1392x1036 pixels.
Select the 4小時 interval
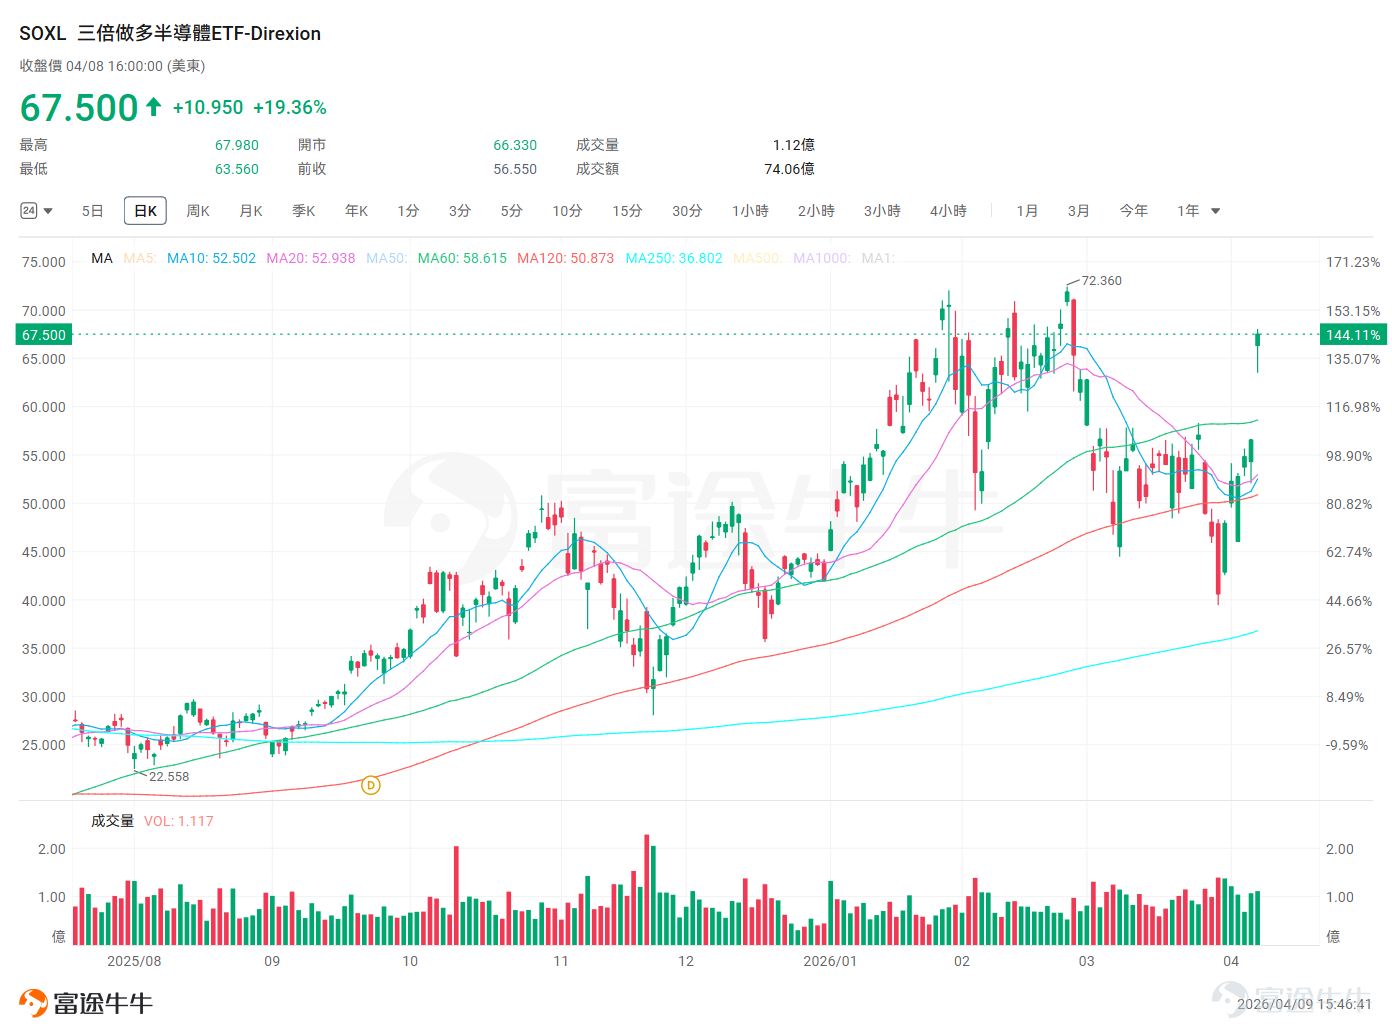point(948,211)
